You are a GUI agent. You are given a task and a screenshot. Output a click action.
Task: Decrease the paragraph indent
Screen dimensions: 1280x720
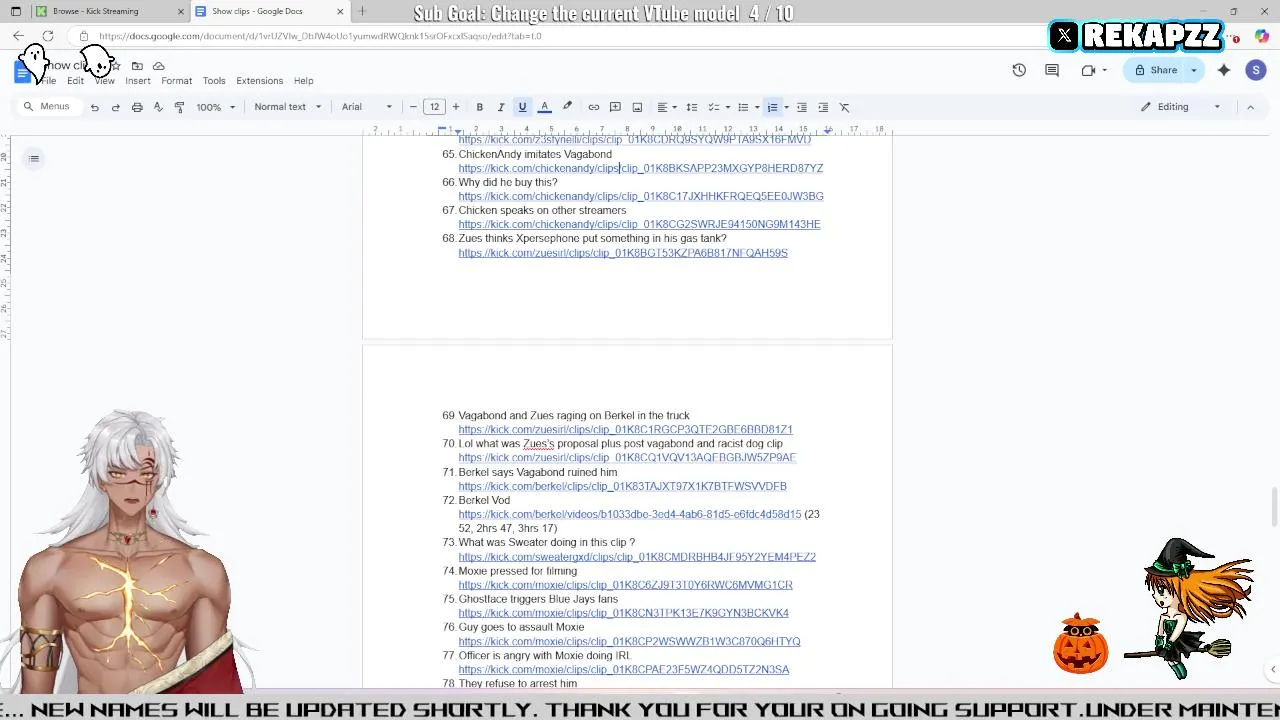(801, 107)
